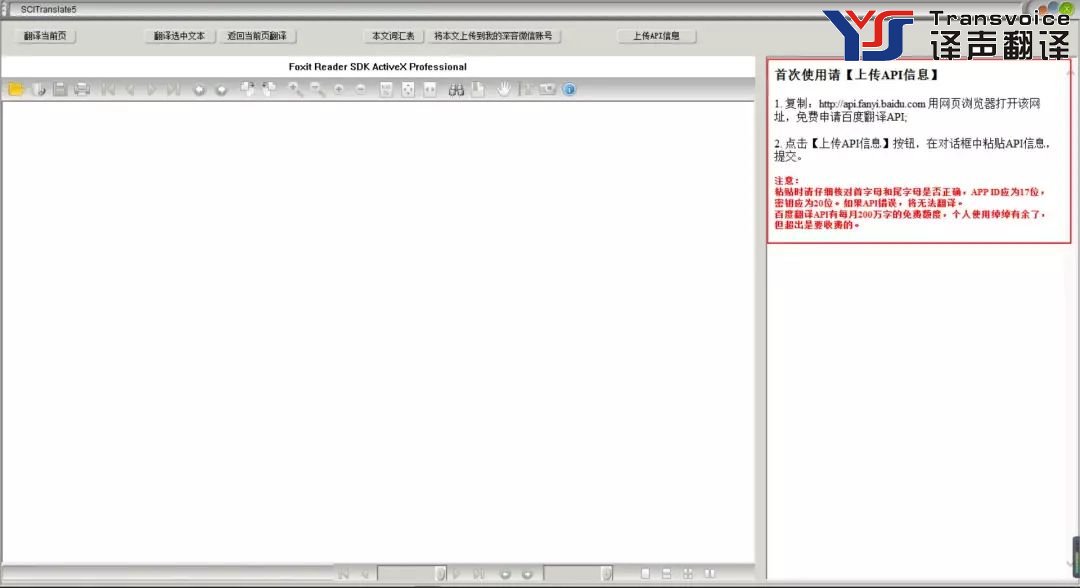Click the previous view round icon in top toolbar
This screenshot has width=1080, height=588.
click(x=199, y=90)
